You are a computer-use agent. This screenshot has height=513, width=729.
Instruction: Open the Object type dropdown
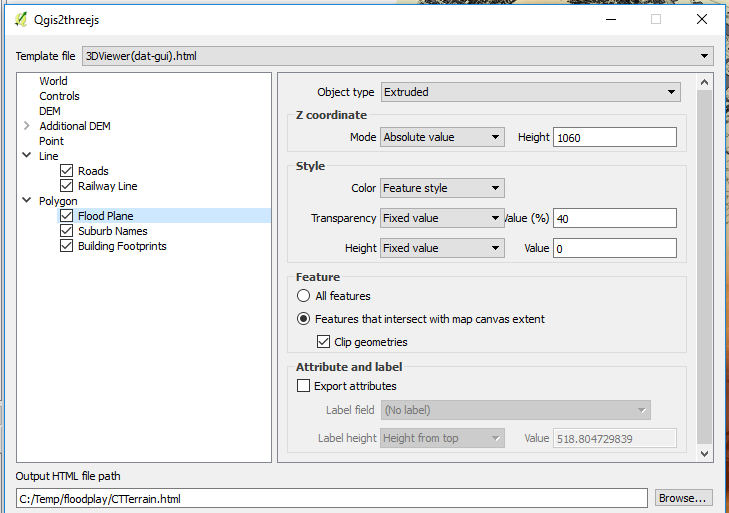pyautogui.click(x=530, y=92)
